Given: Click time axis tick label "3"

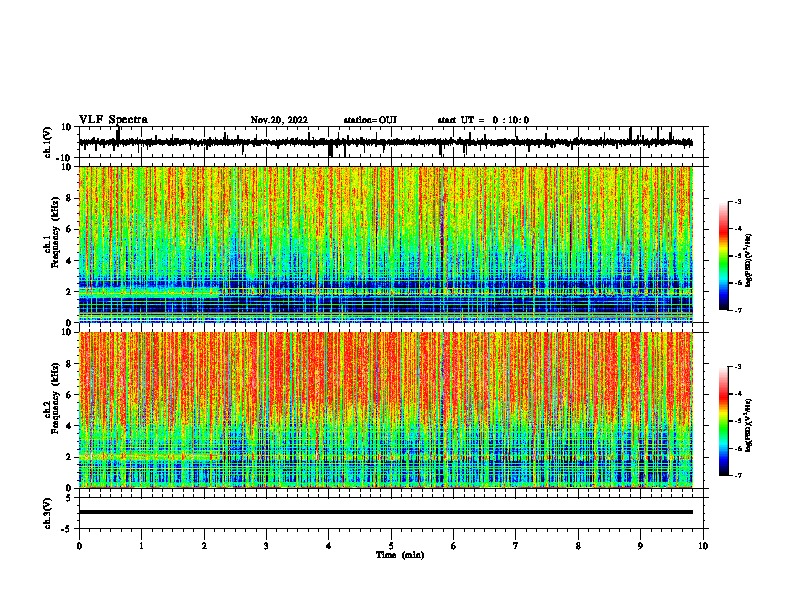Looking at the screenshot, I should [x=266, y=546].
